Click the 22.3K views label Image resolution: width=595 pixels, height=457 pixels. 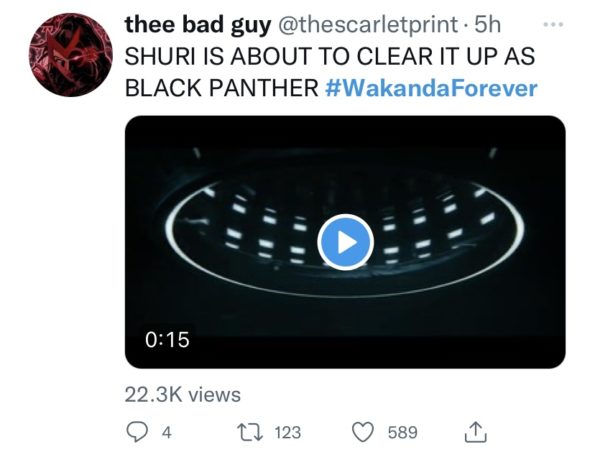pyautogui.click(x=183, y=394)
